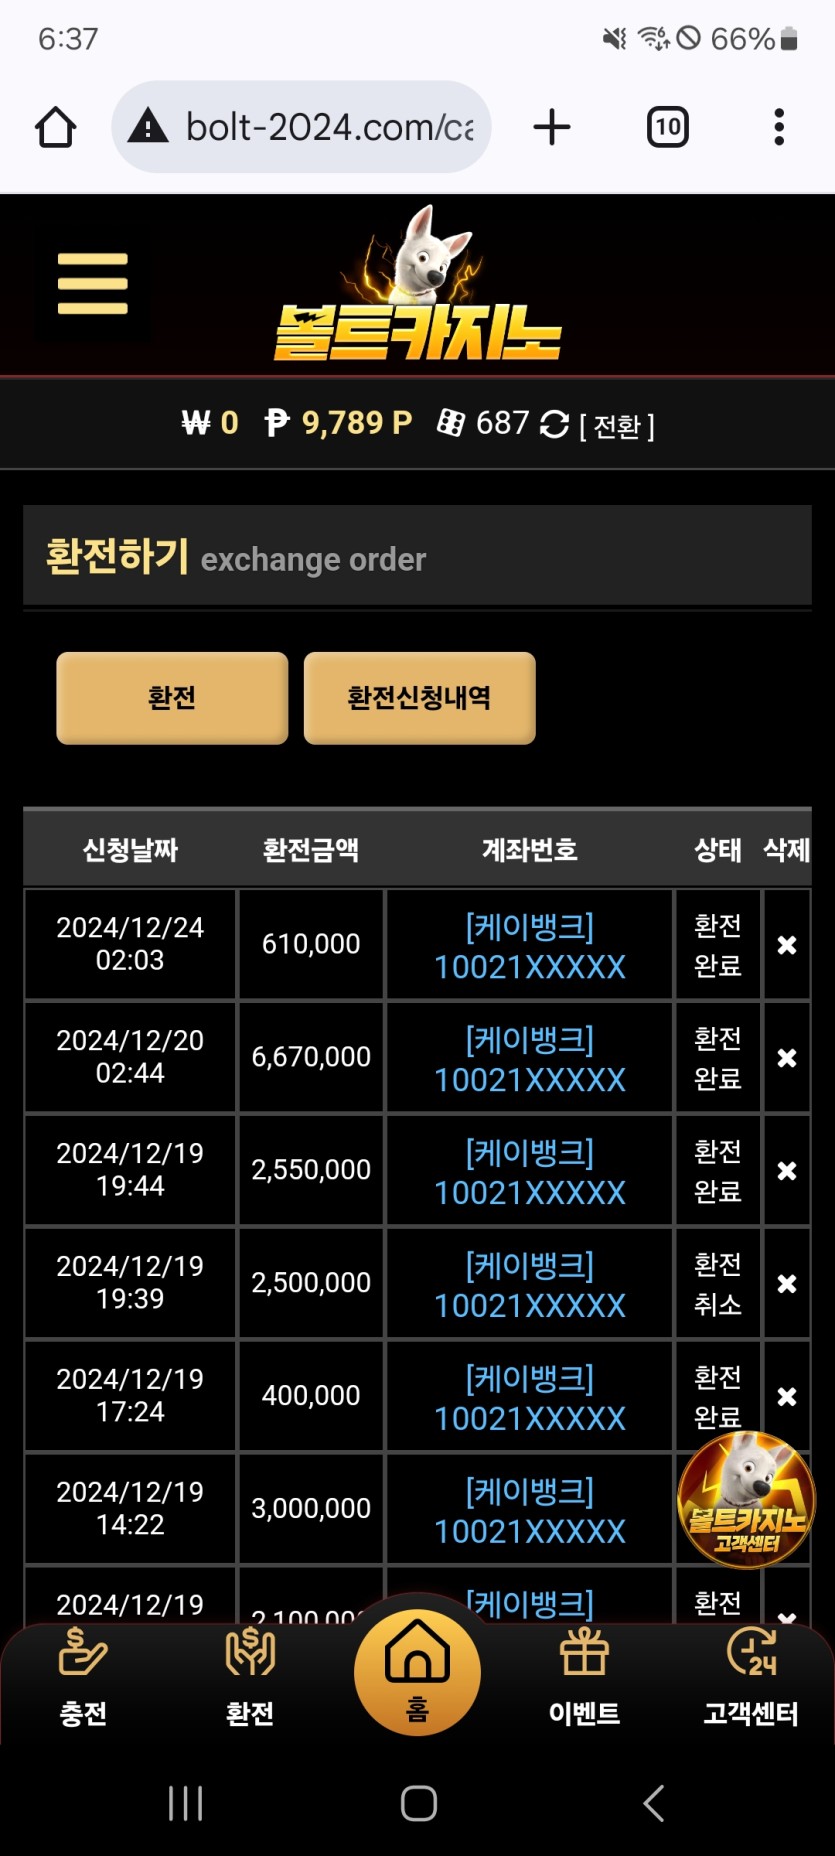This screenshot has height=1856, width=835.
Task: Tap the browser address bar URL
Action: [330, 128]
